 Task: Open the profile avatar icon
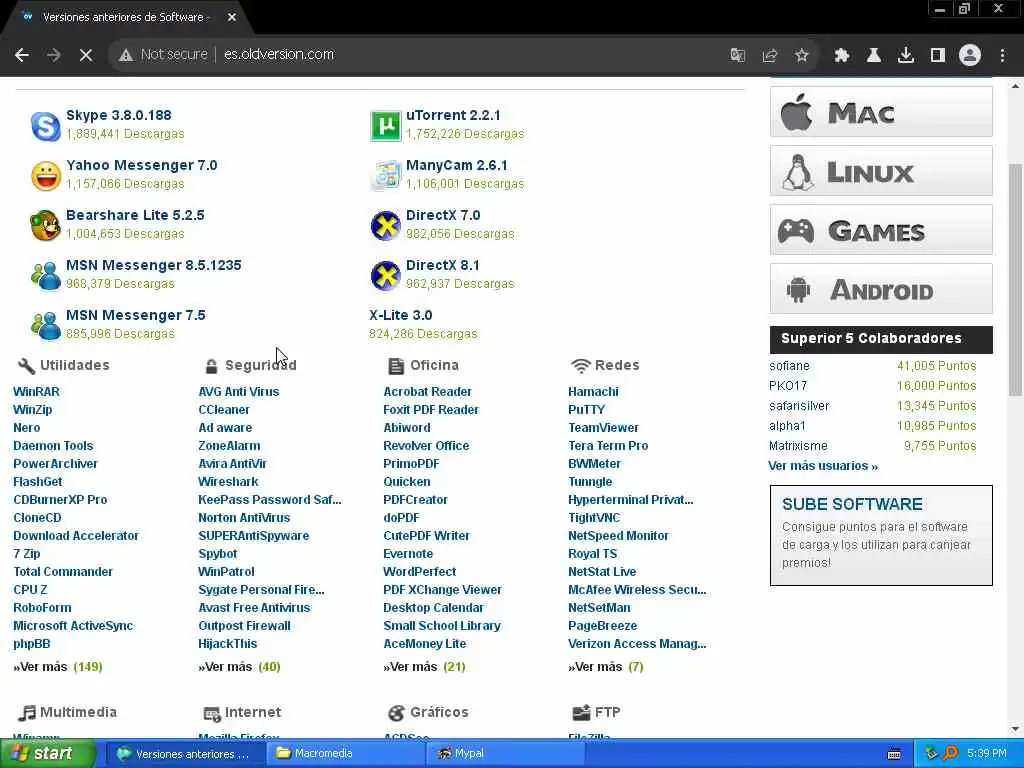(970, 55)
